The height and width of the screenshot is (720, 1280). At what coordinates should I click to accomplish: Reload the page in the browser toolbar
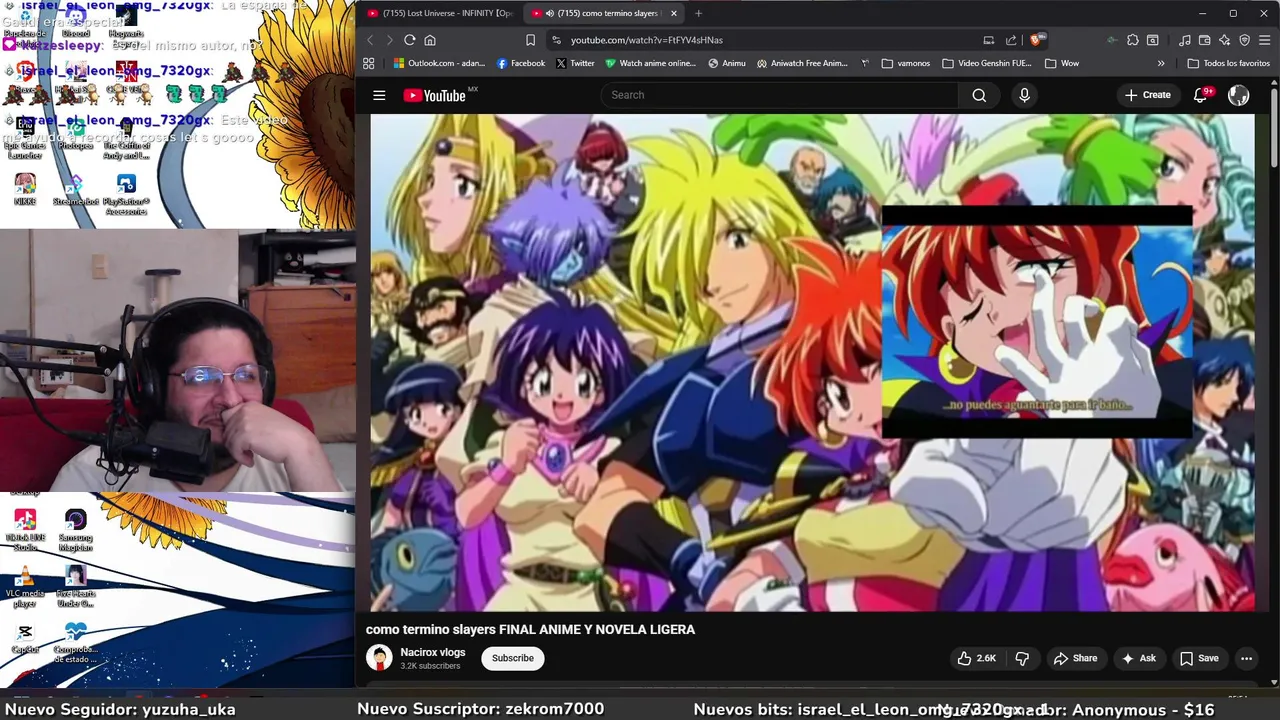coord(410,40)
